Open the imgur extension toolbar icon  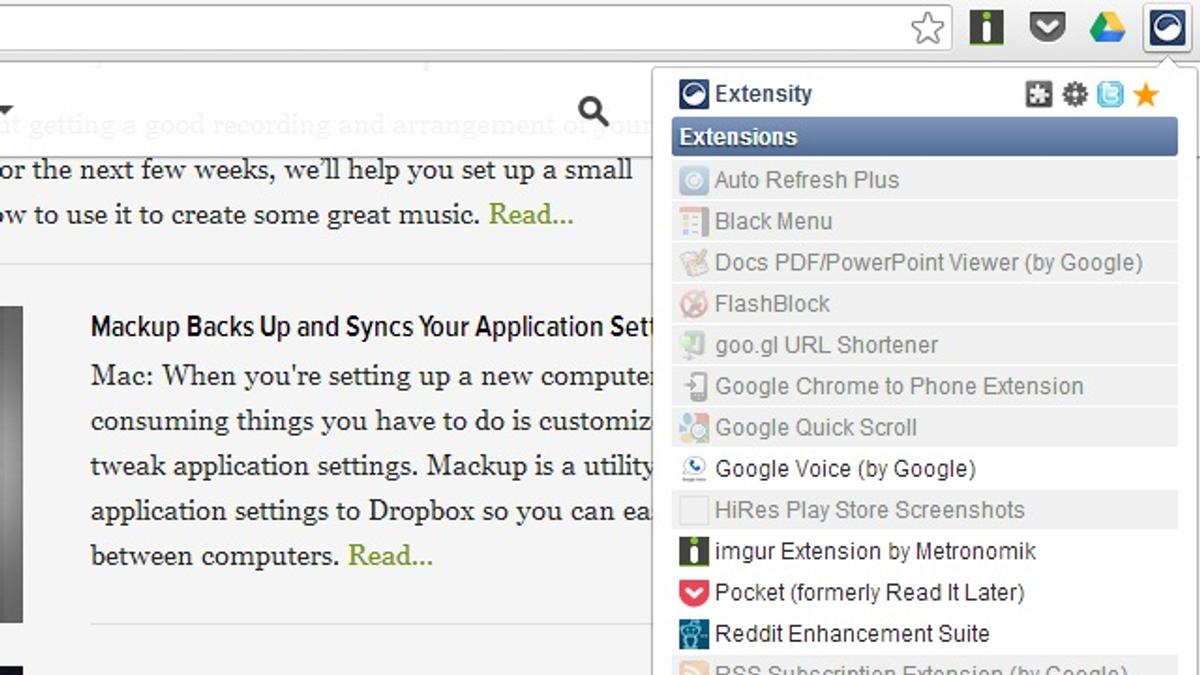click(987, 27)
